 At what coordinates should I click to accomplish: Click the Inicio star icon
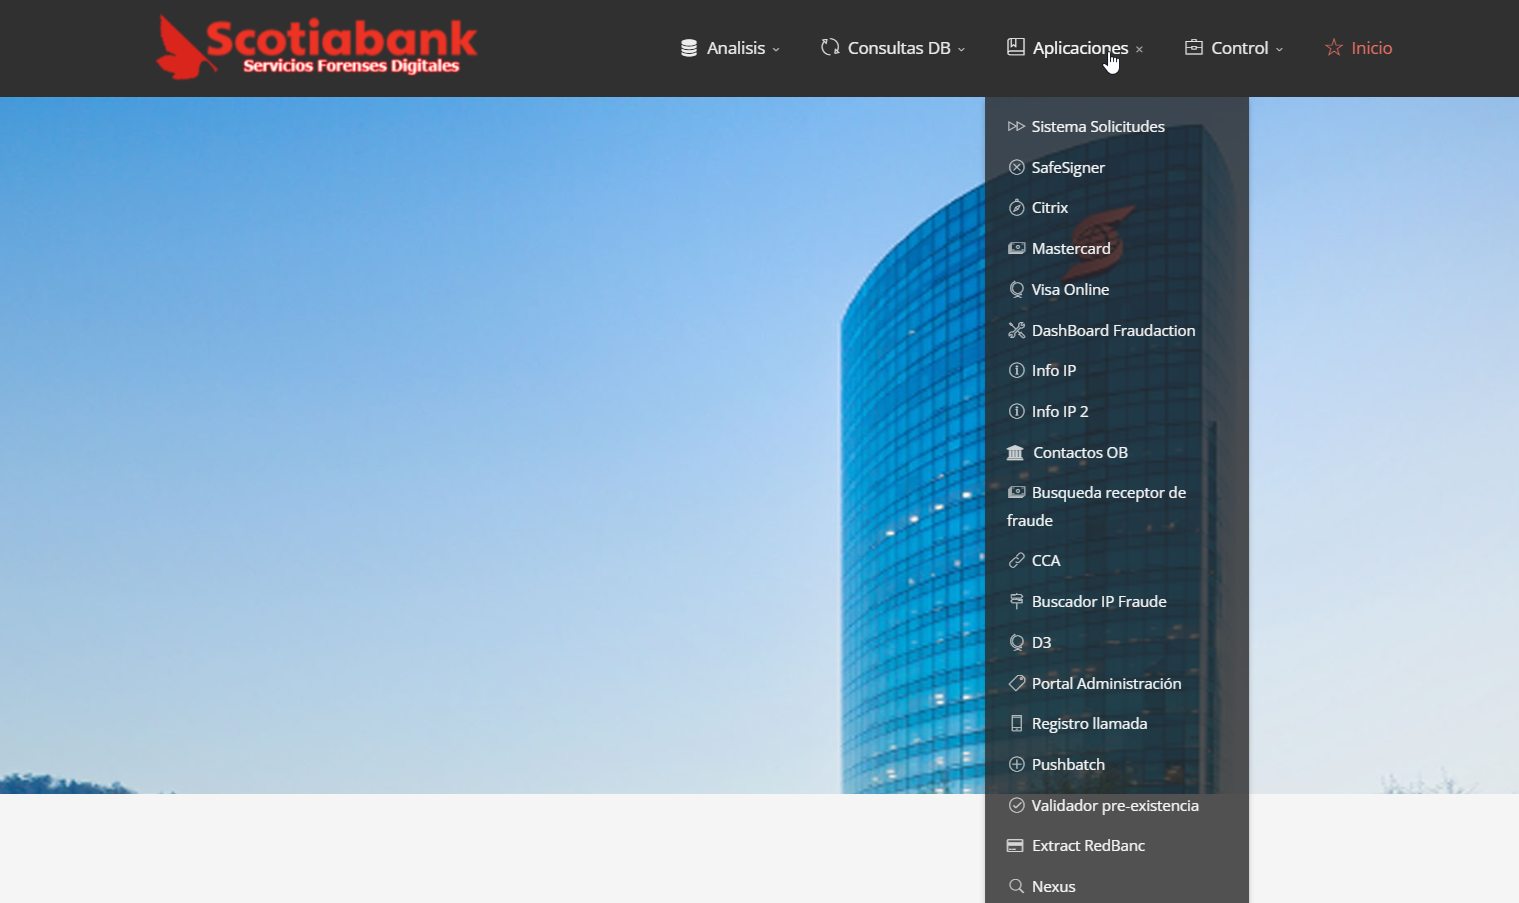[x=1334, y=47]
